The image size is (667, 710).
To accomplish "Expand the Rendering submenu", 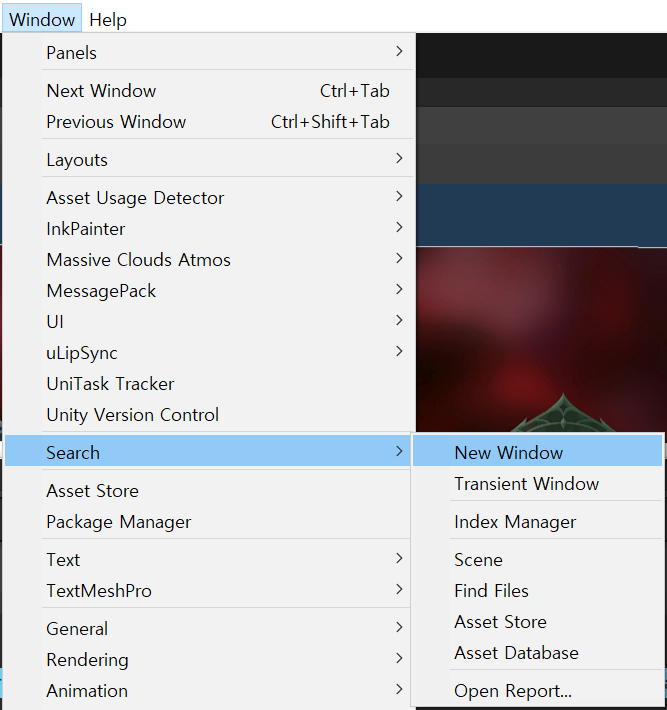I will [x=208, y=660].
